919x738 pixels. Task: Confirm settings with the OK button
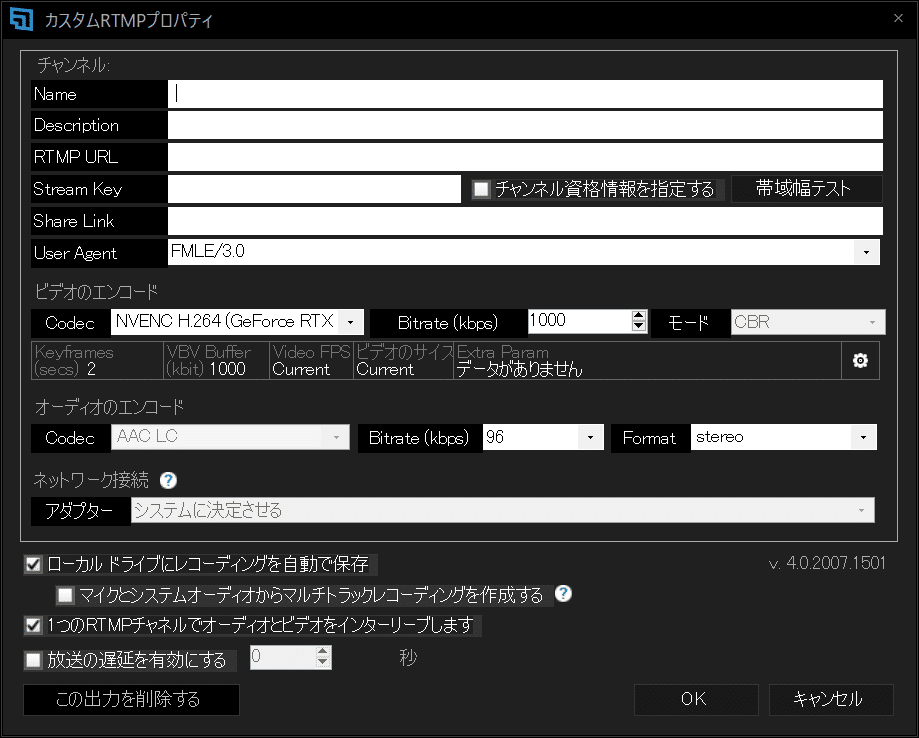point(696,699)
